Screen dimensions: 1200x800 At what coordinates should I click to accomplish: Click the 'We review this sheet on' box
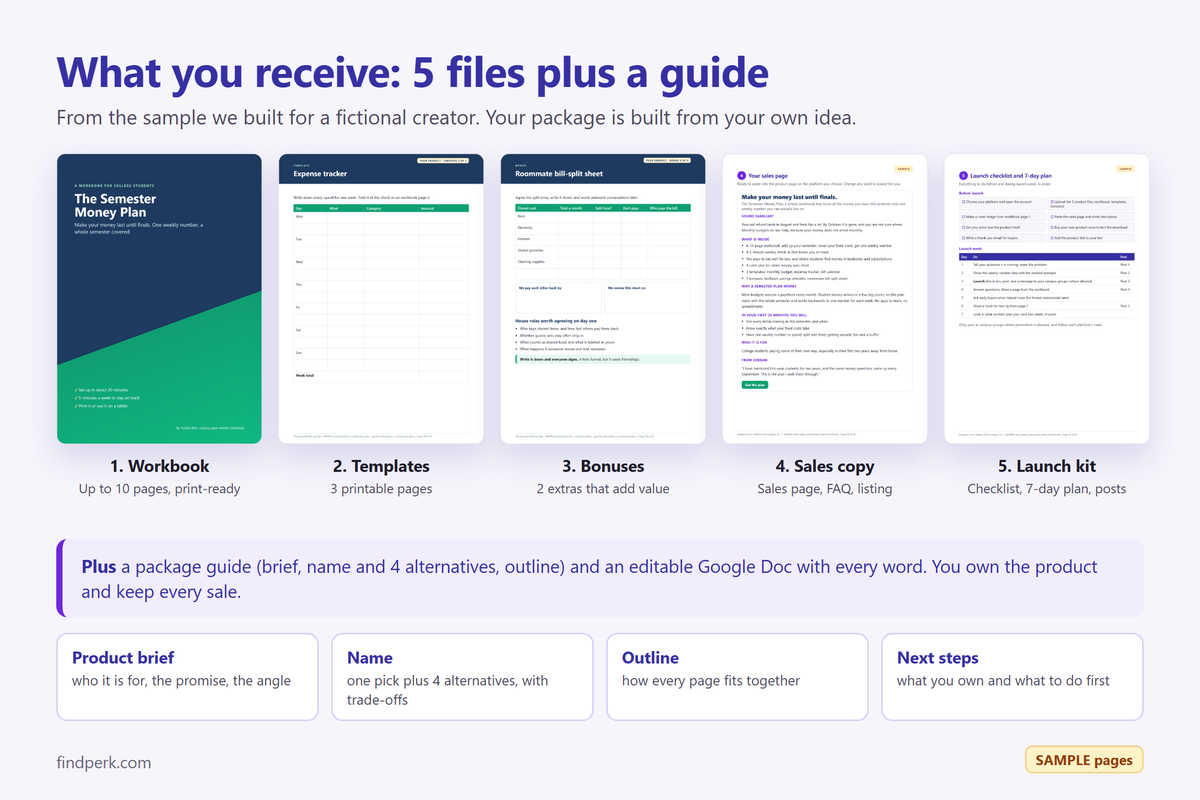[x=647, y=298]
